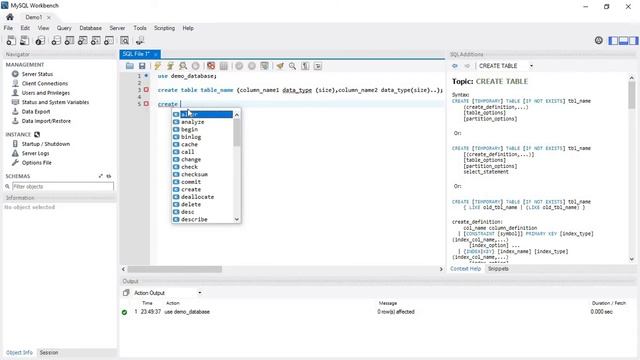
Task: Switch to the Context Help tab
Action: (x=465, y=269)
